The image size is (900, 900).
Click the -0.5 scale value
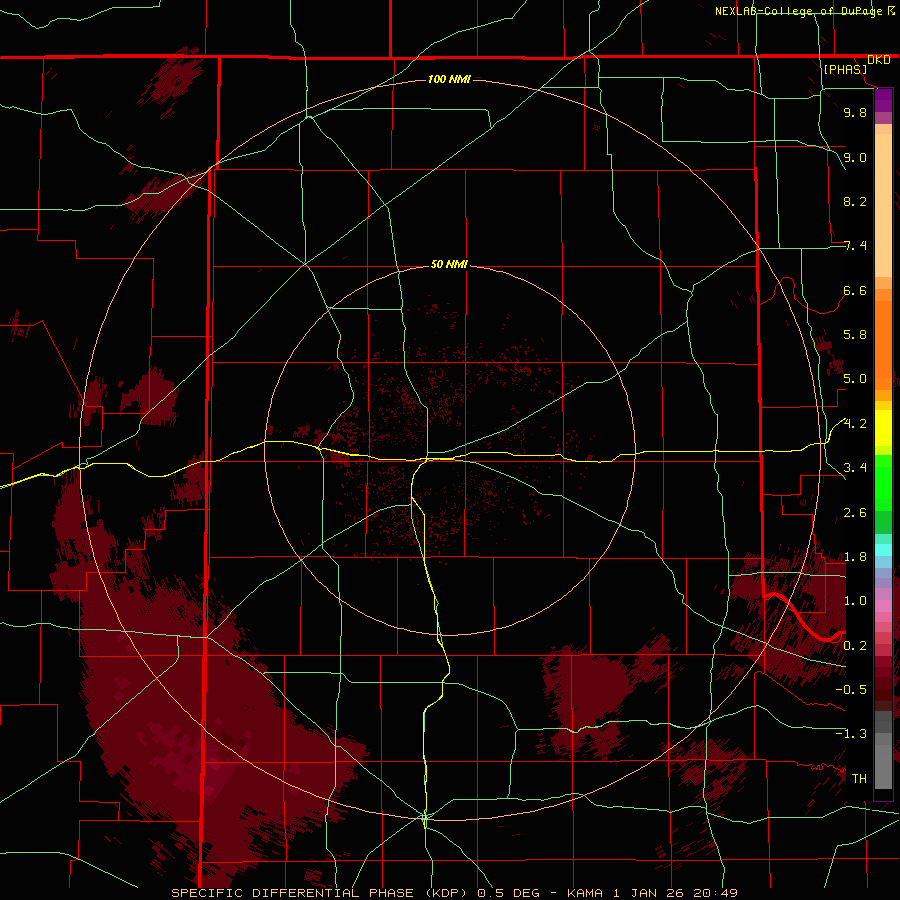851,689
